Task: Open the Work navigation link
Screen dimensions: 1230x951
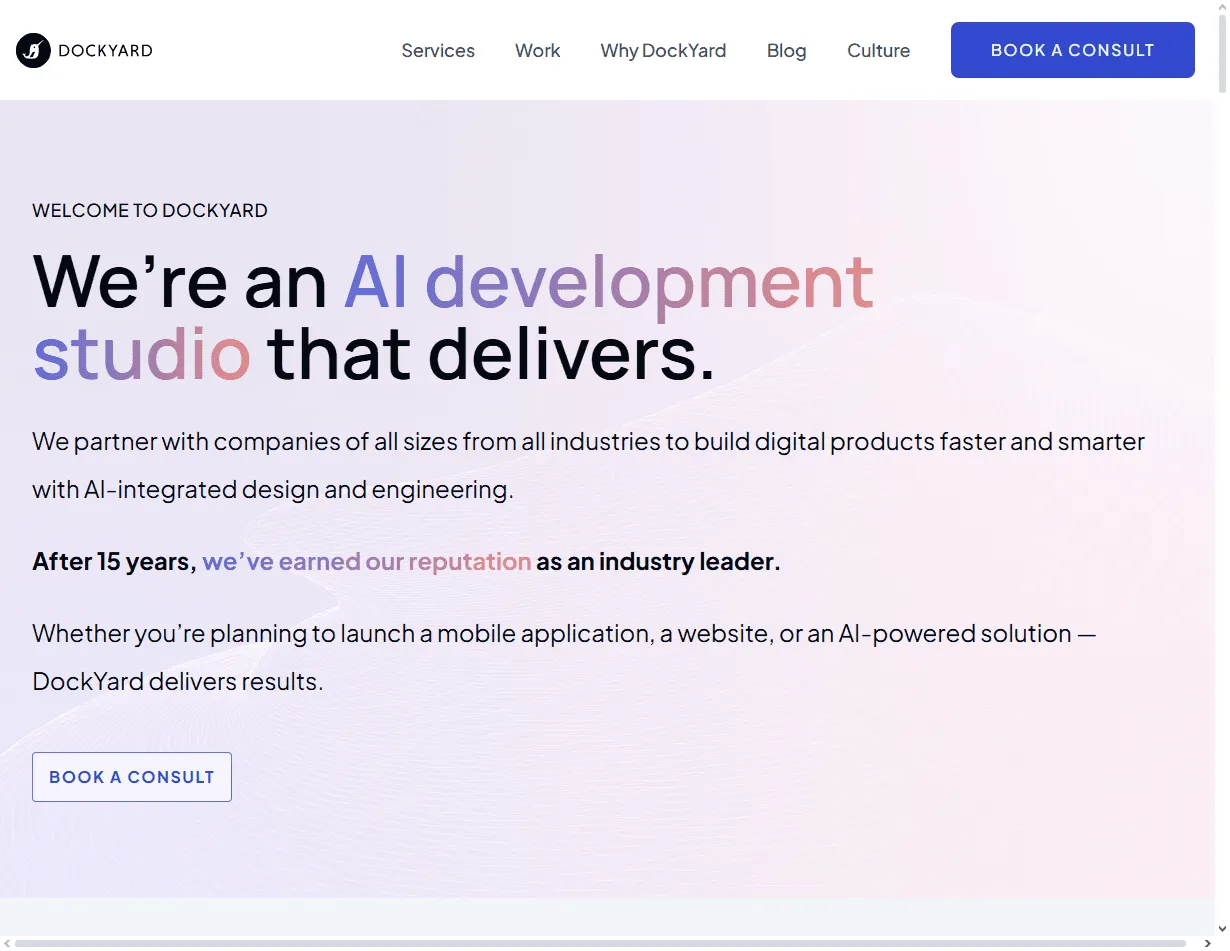Action: (x=538, y=51)
